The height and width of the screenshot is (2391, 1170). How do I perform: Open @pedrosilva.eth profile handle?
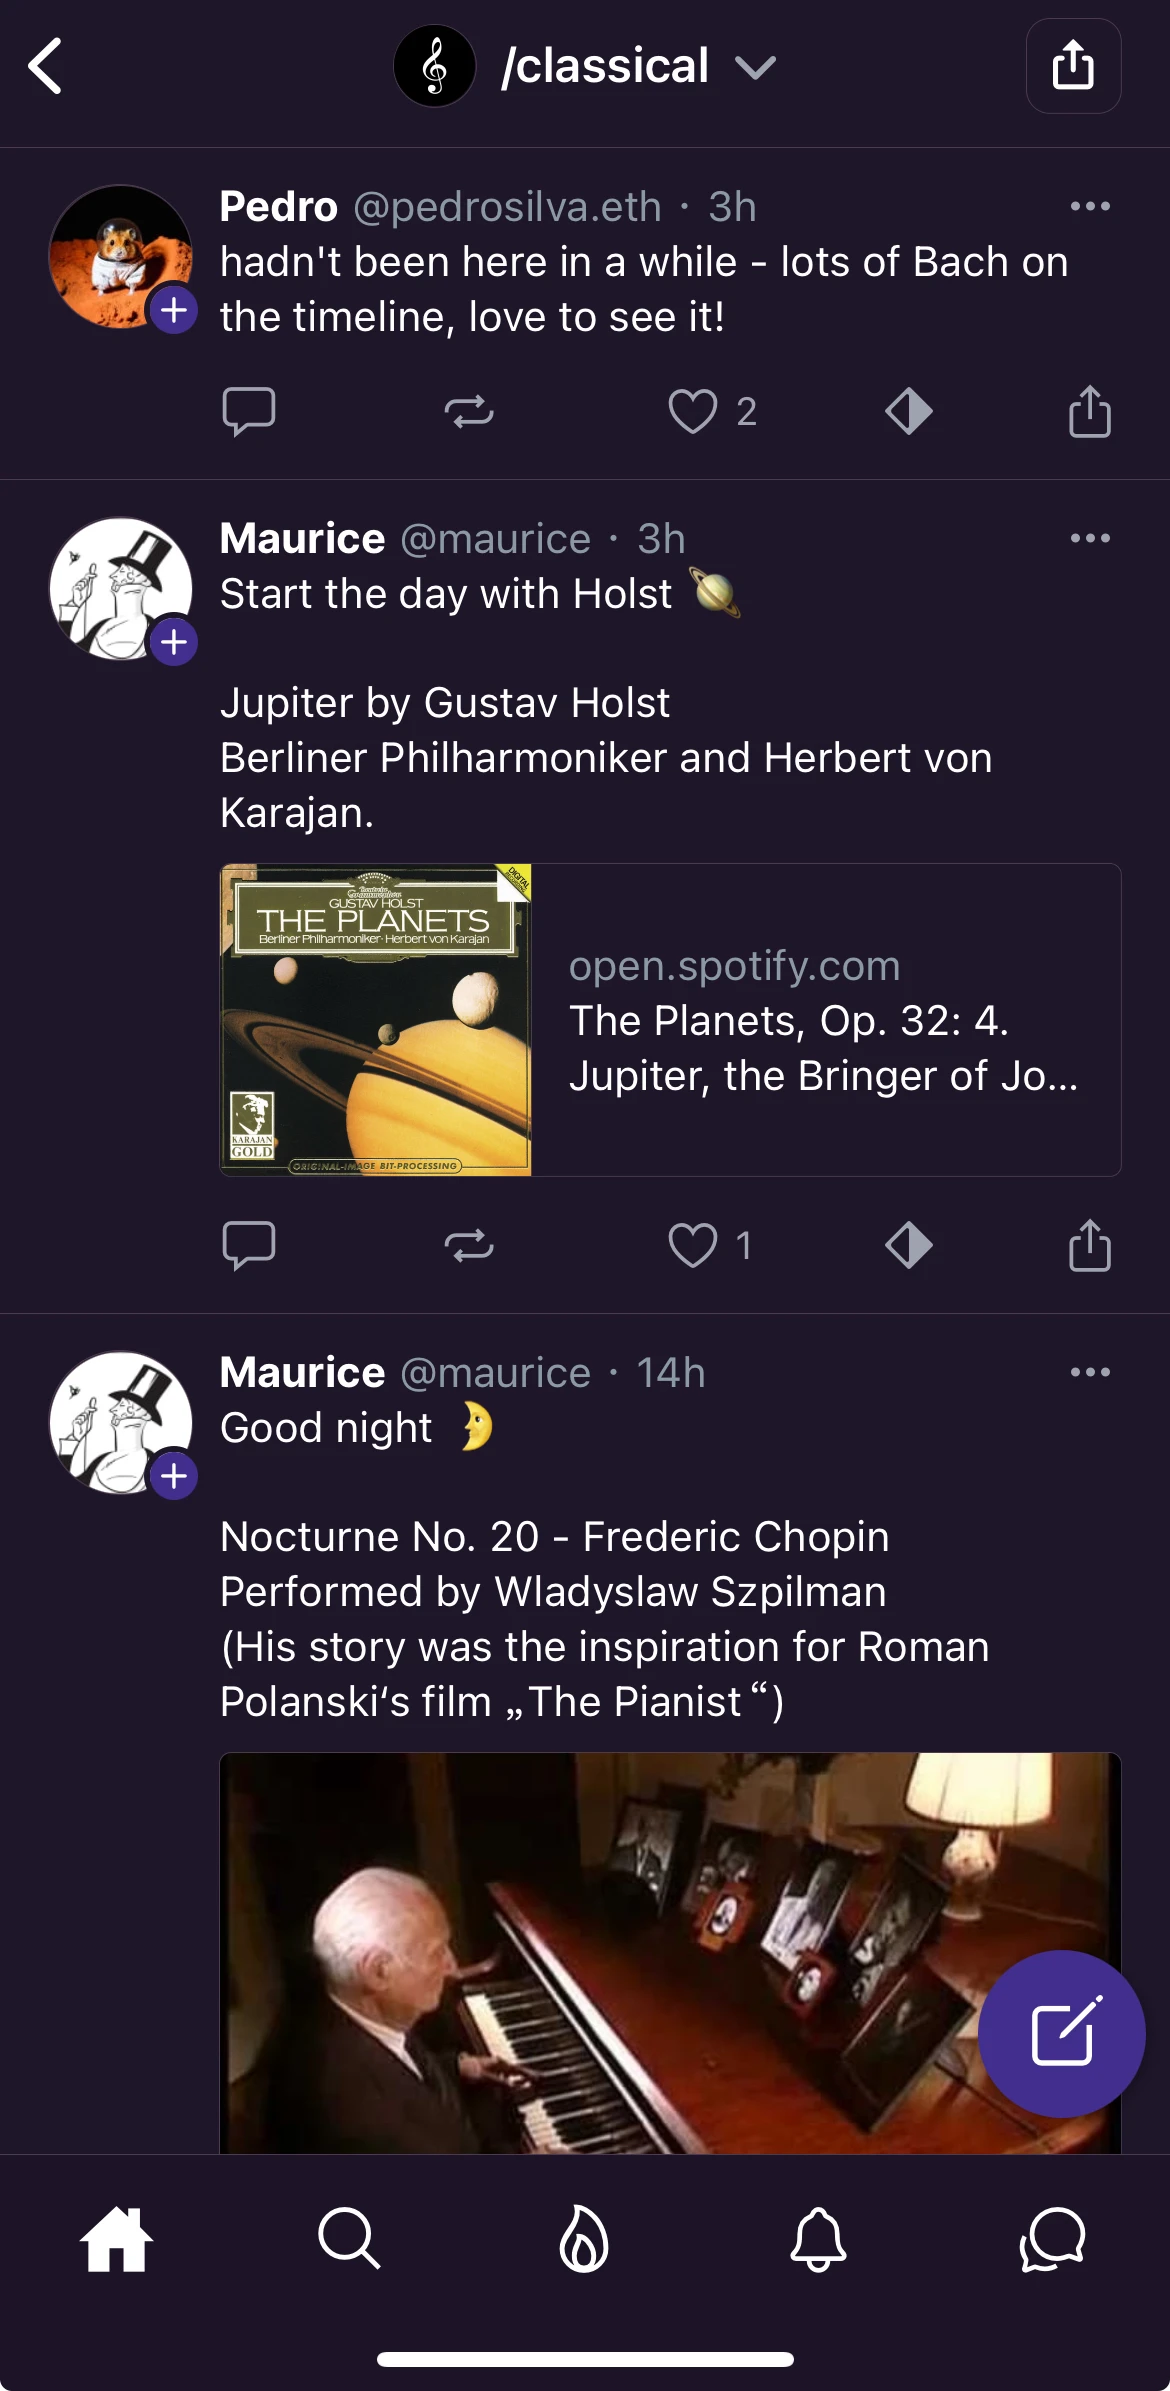507,207
